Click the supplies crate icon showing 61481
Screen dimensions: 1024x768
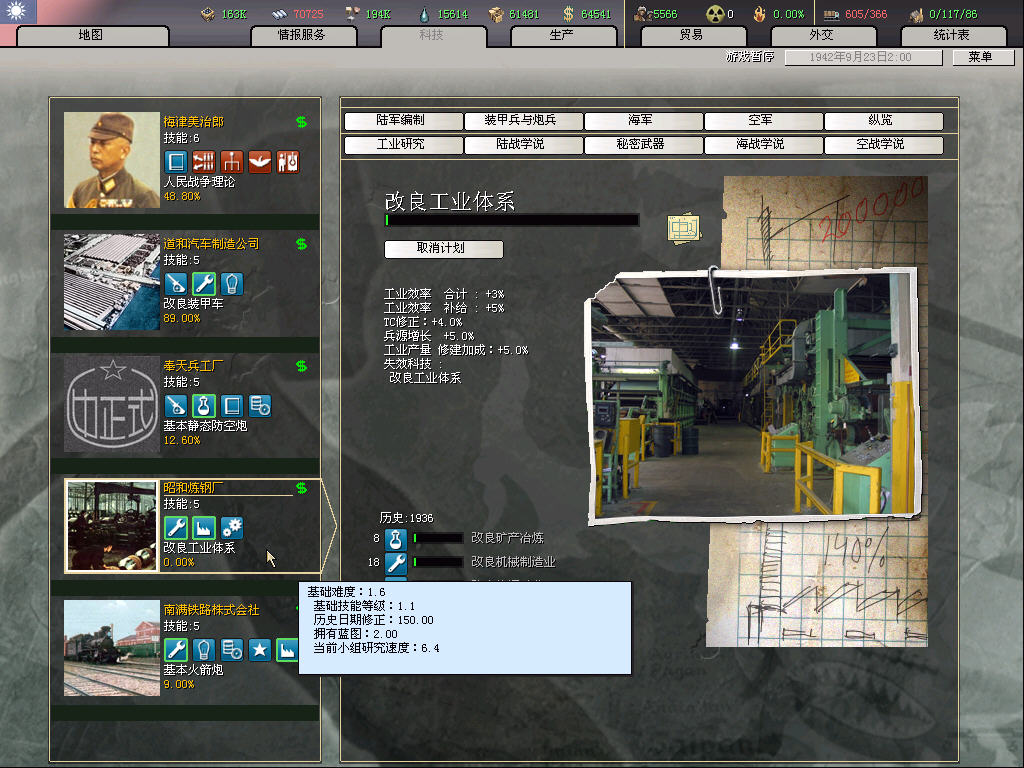[x=496, y=14]
